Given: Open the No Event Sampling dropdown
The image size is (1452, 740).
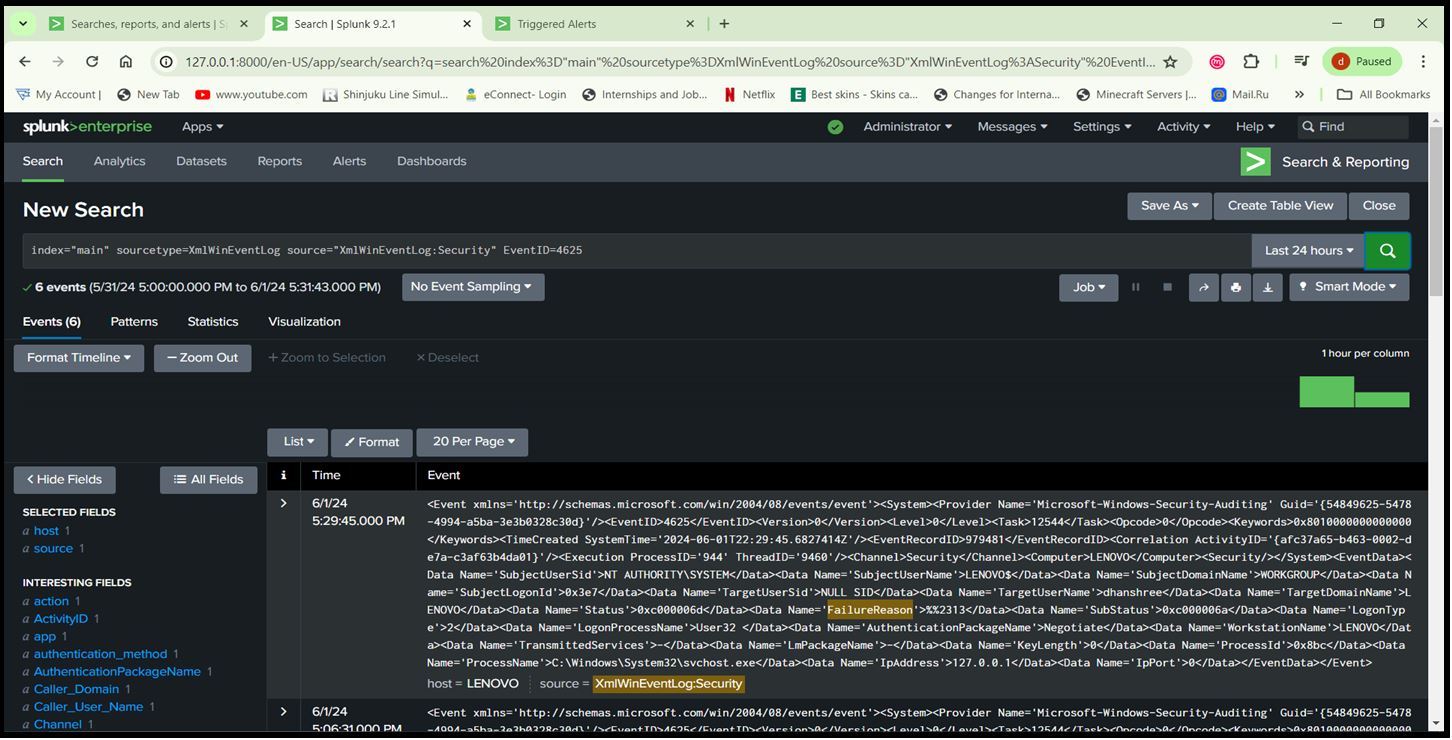Looking at the screenshot, I should click(x=473, y=287).
